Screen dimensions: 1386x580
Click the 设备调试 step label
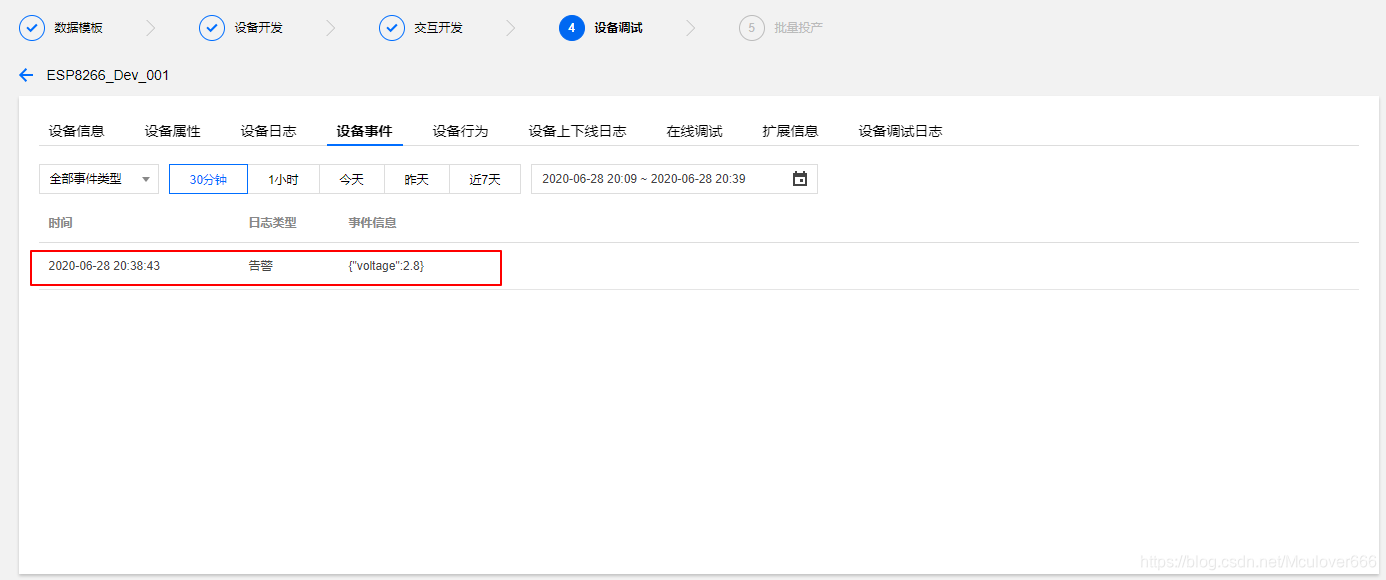coord(619,28)
